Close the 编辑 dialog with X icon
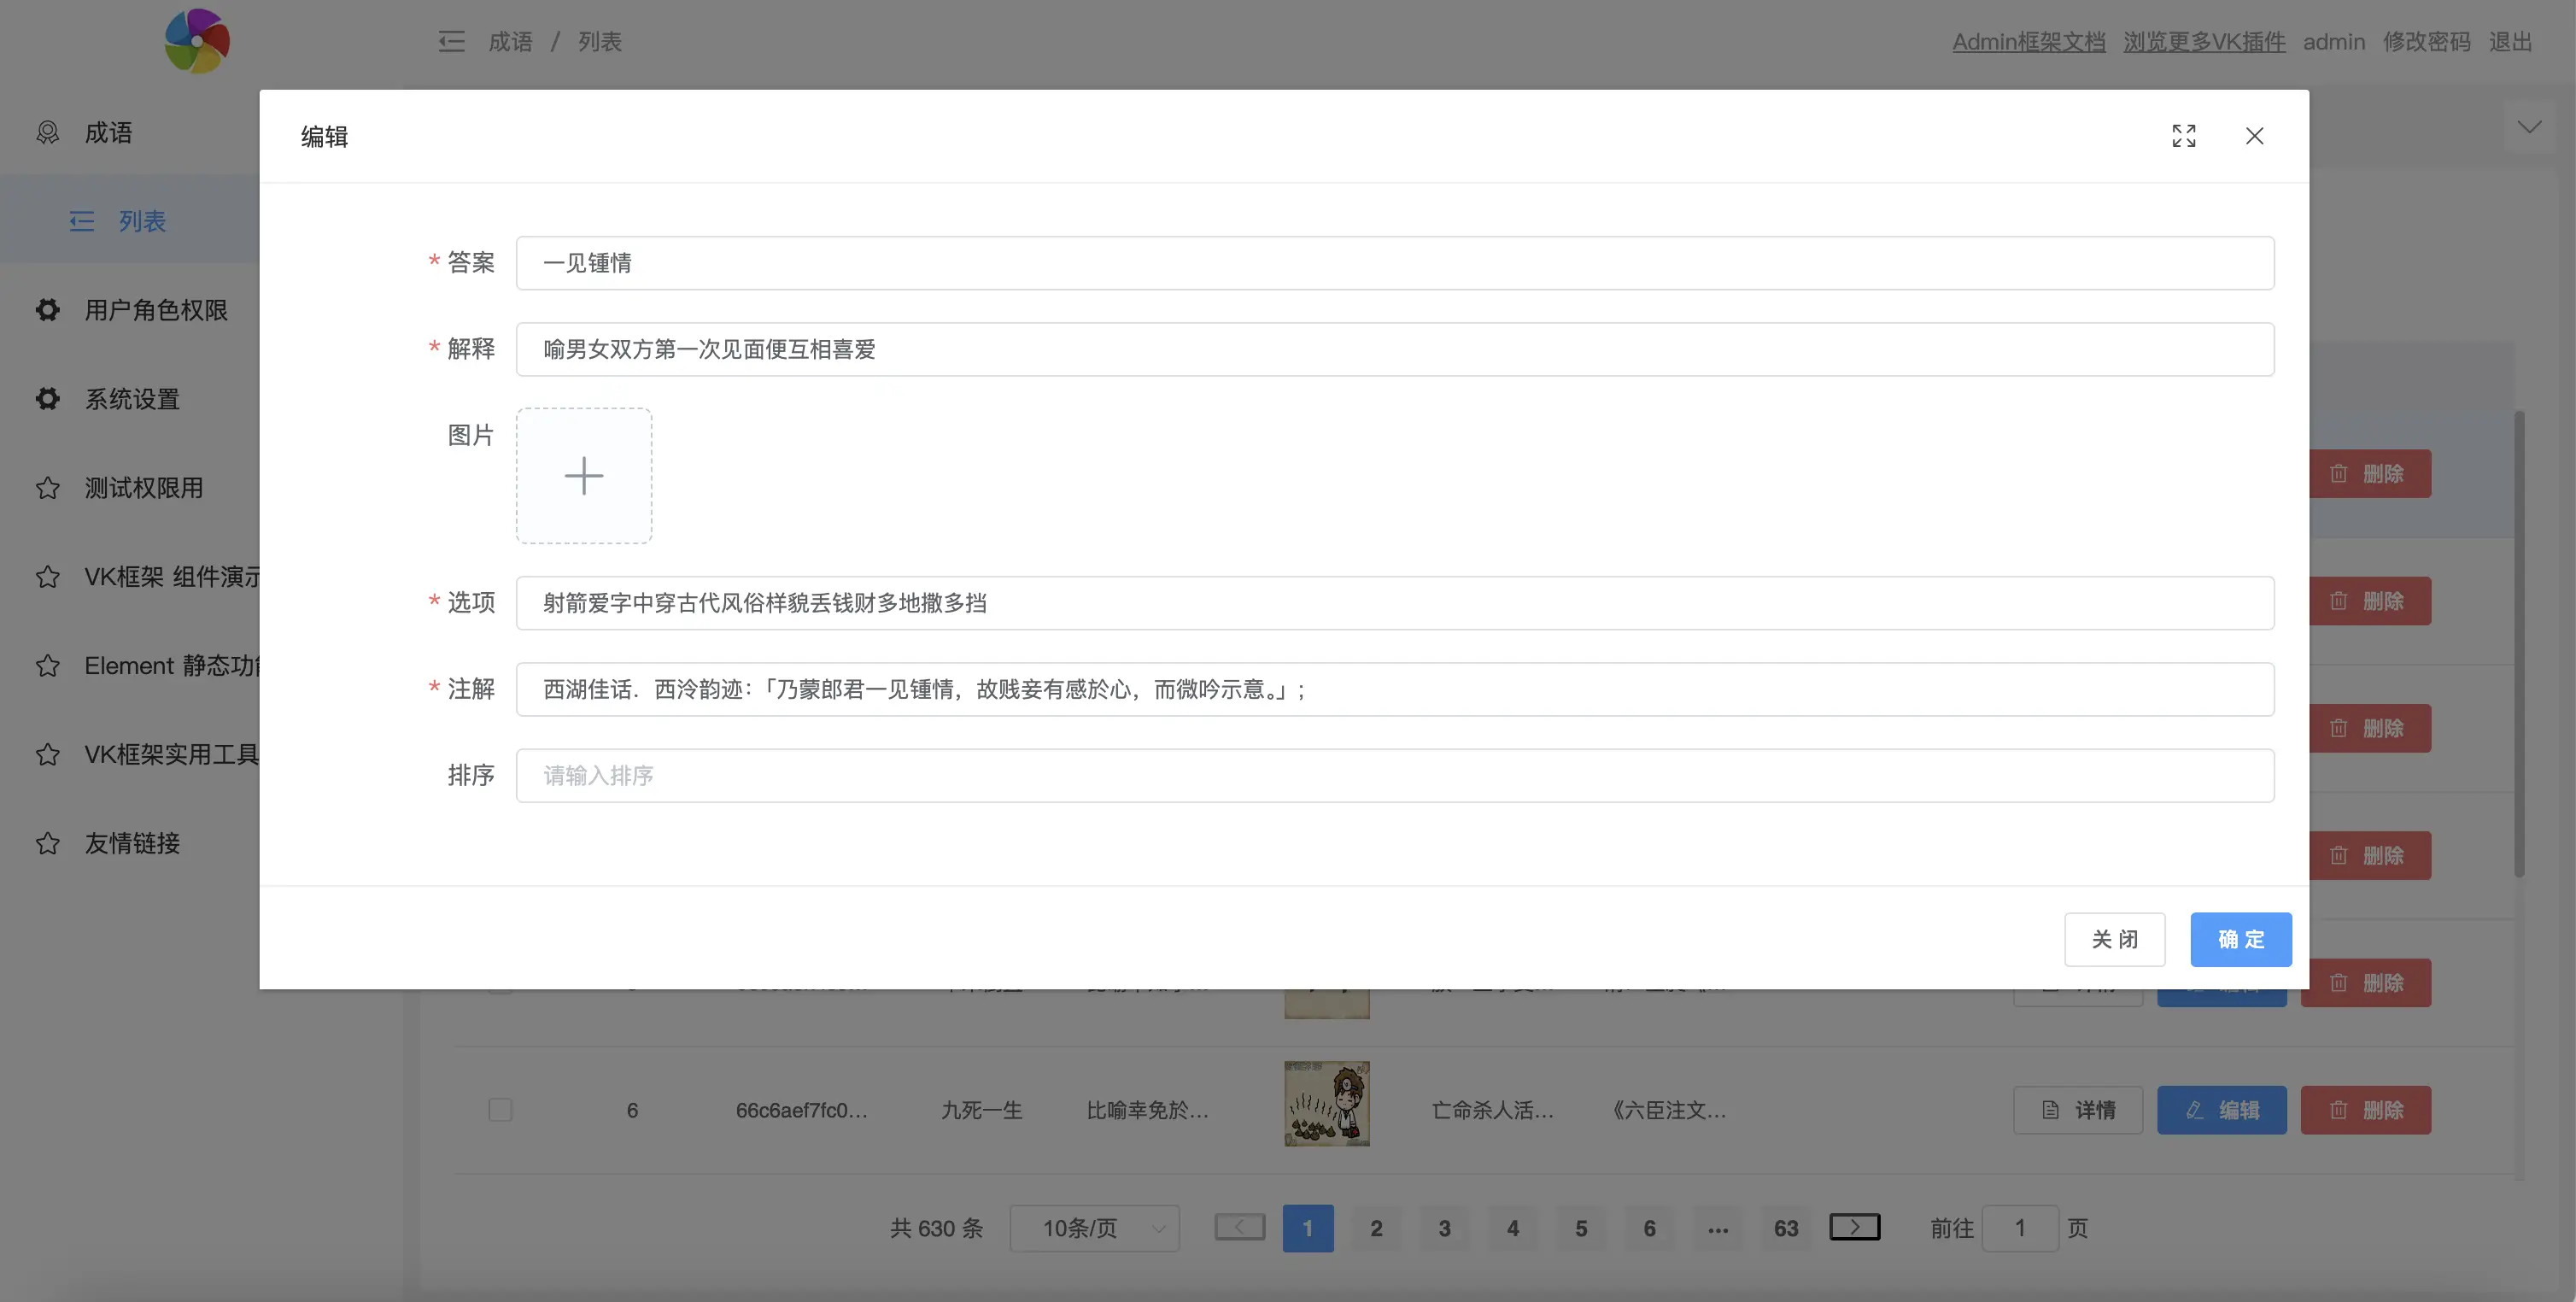The width and height of the screenshot is (2576, 1302). tap(2254, 136)
